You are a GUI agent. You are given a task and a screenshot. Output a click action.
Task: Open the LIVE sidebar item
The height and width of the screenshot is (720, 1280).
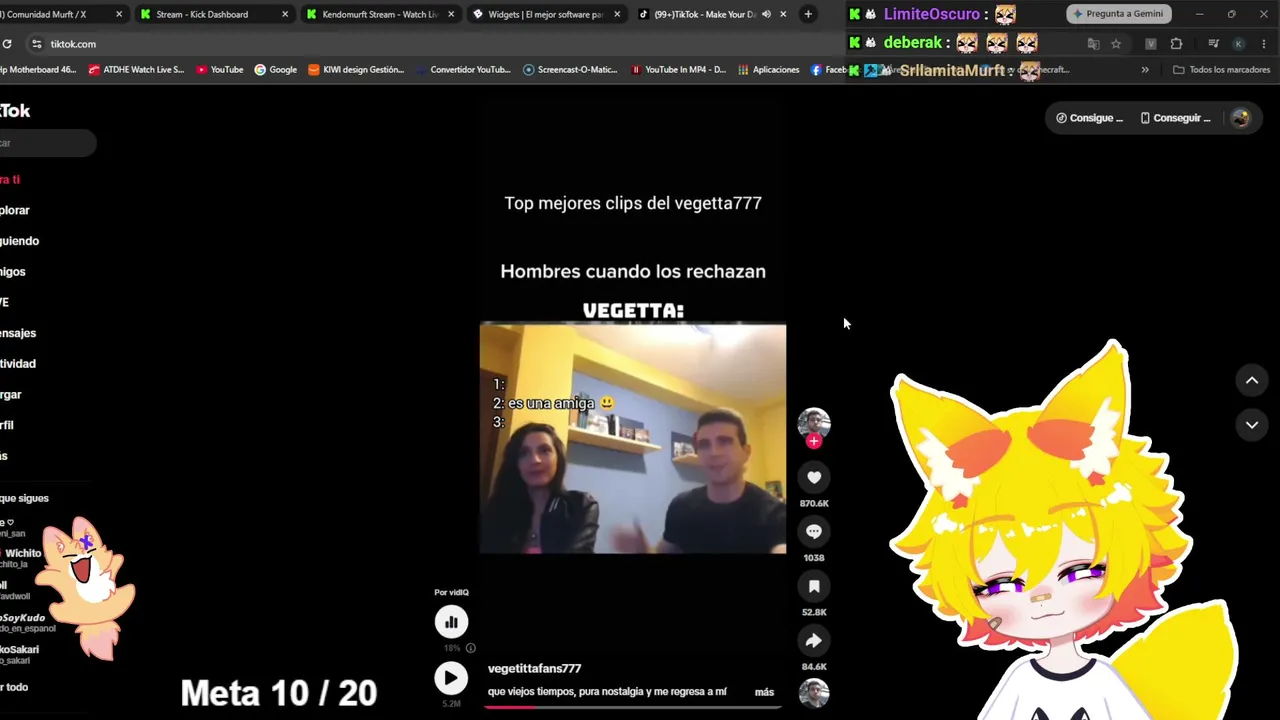click(x=5, y=303)
